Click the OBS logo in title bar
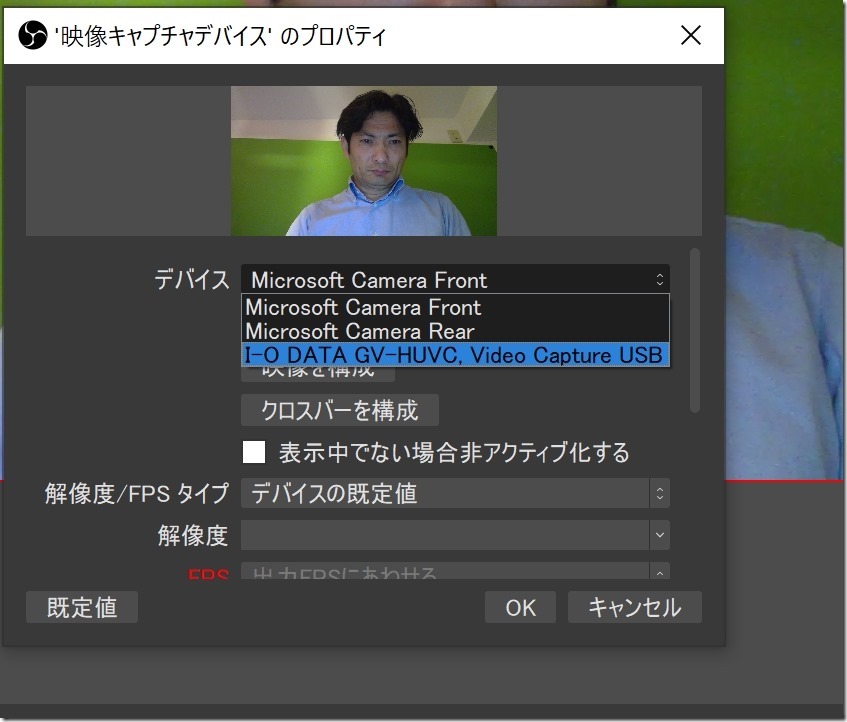This screenshot has width=847, height=722. coord(32,36)
